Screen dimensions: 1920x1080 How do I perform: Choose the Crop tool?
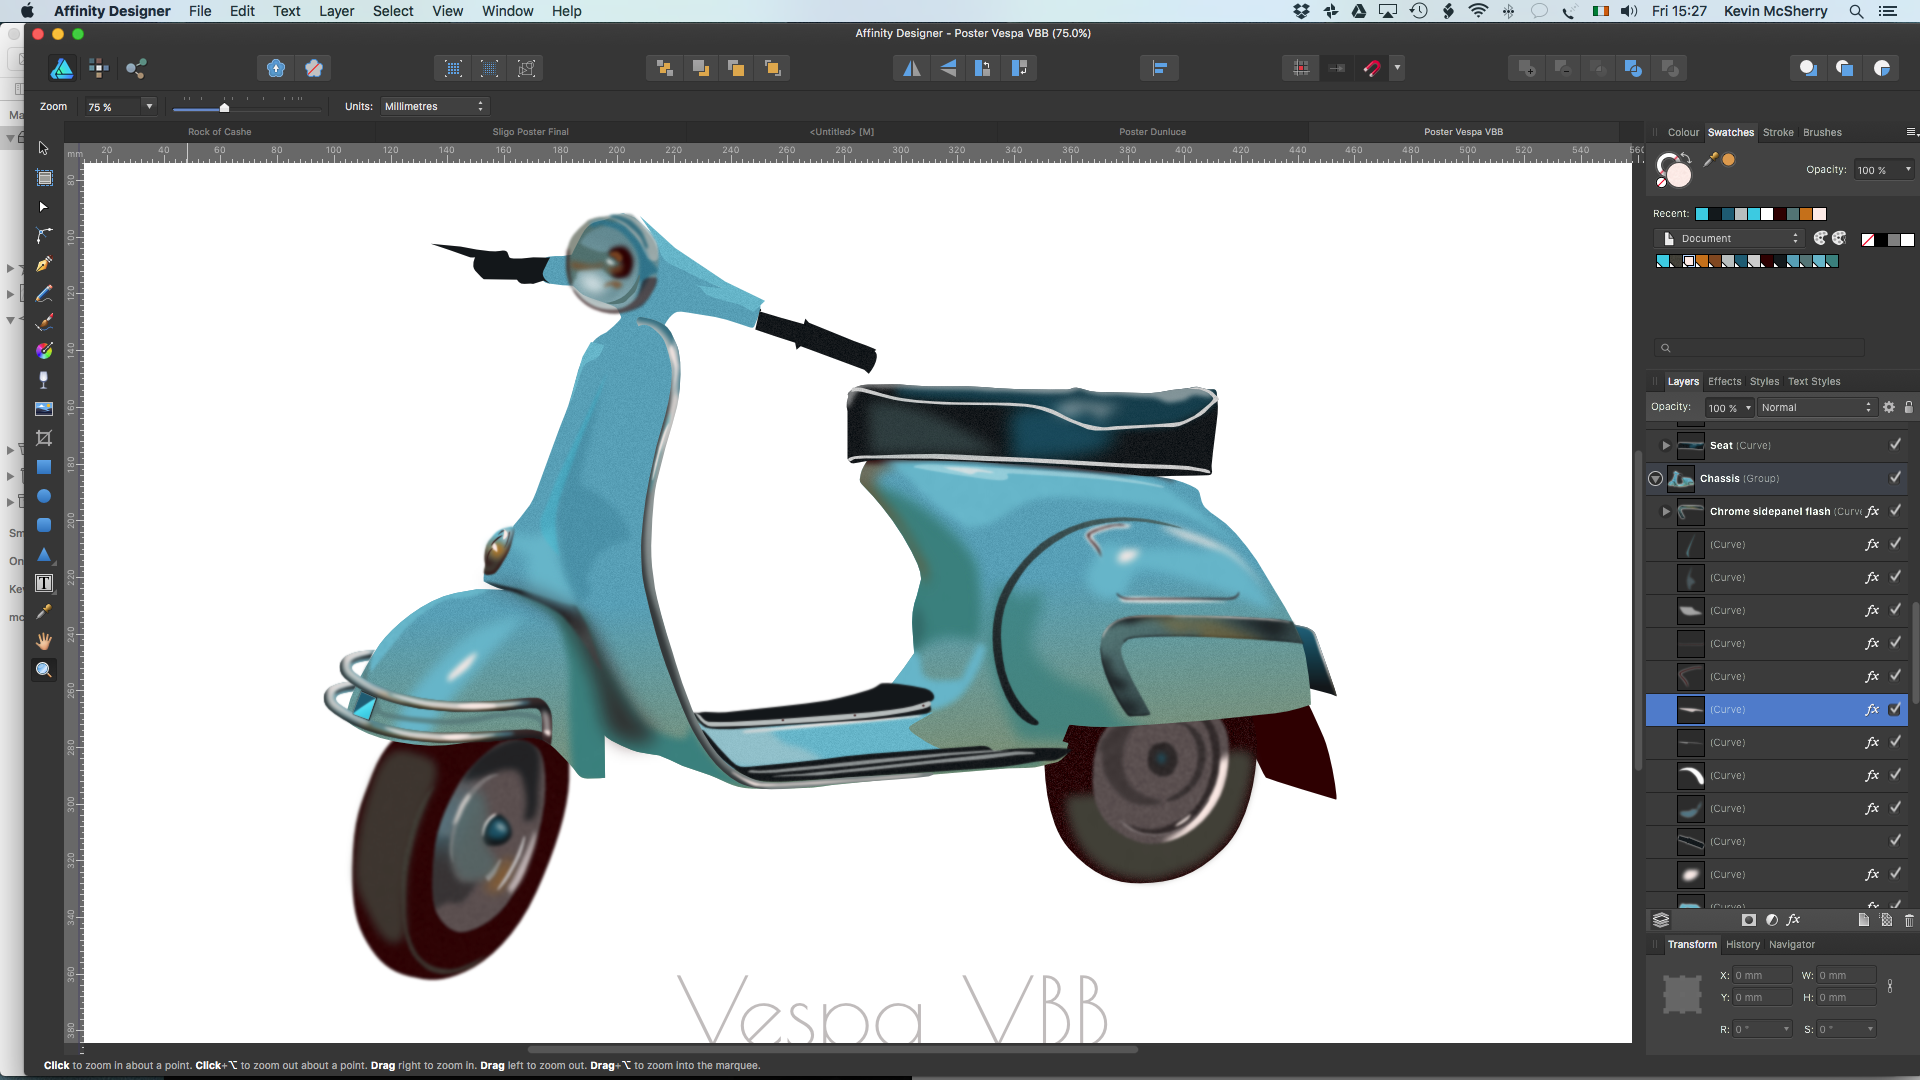44,438
